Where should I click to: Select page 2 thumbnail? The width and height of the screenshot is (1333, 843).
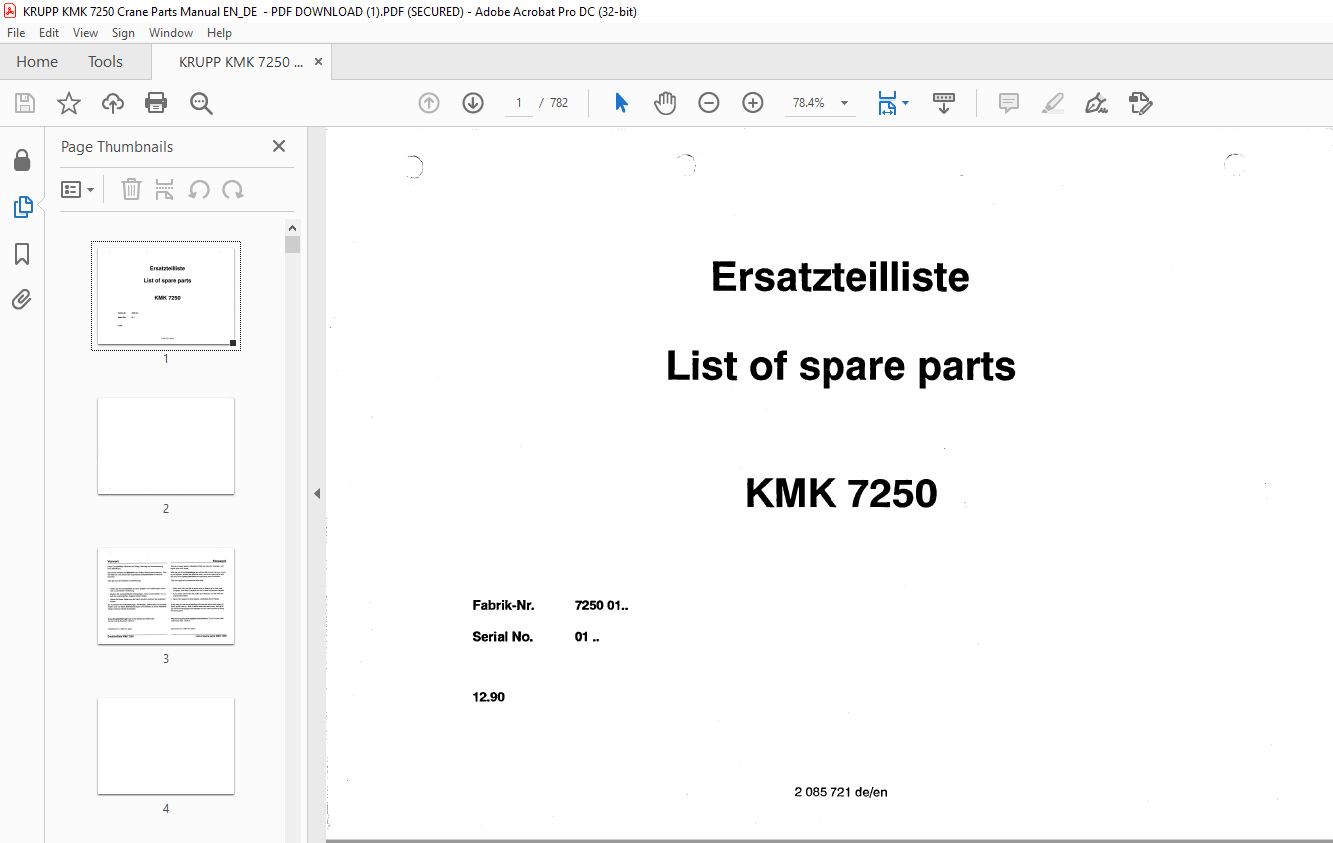166,446
